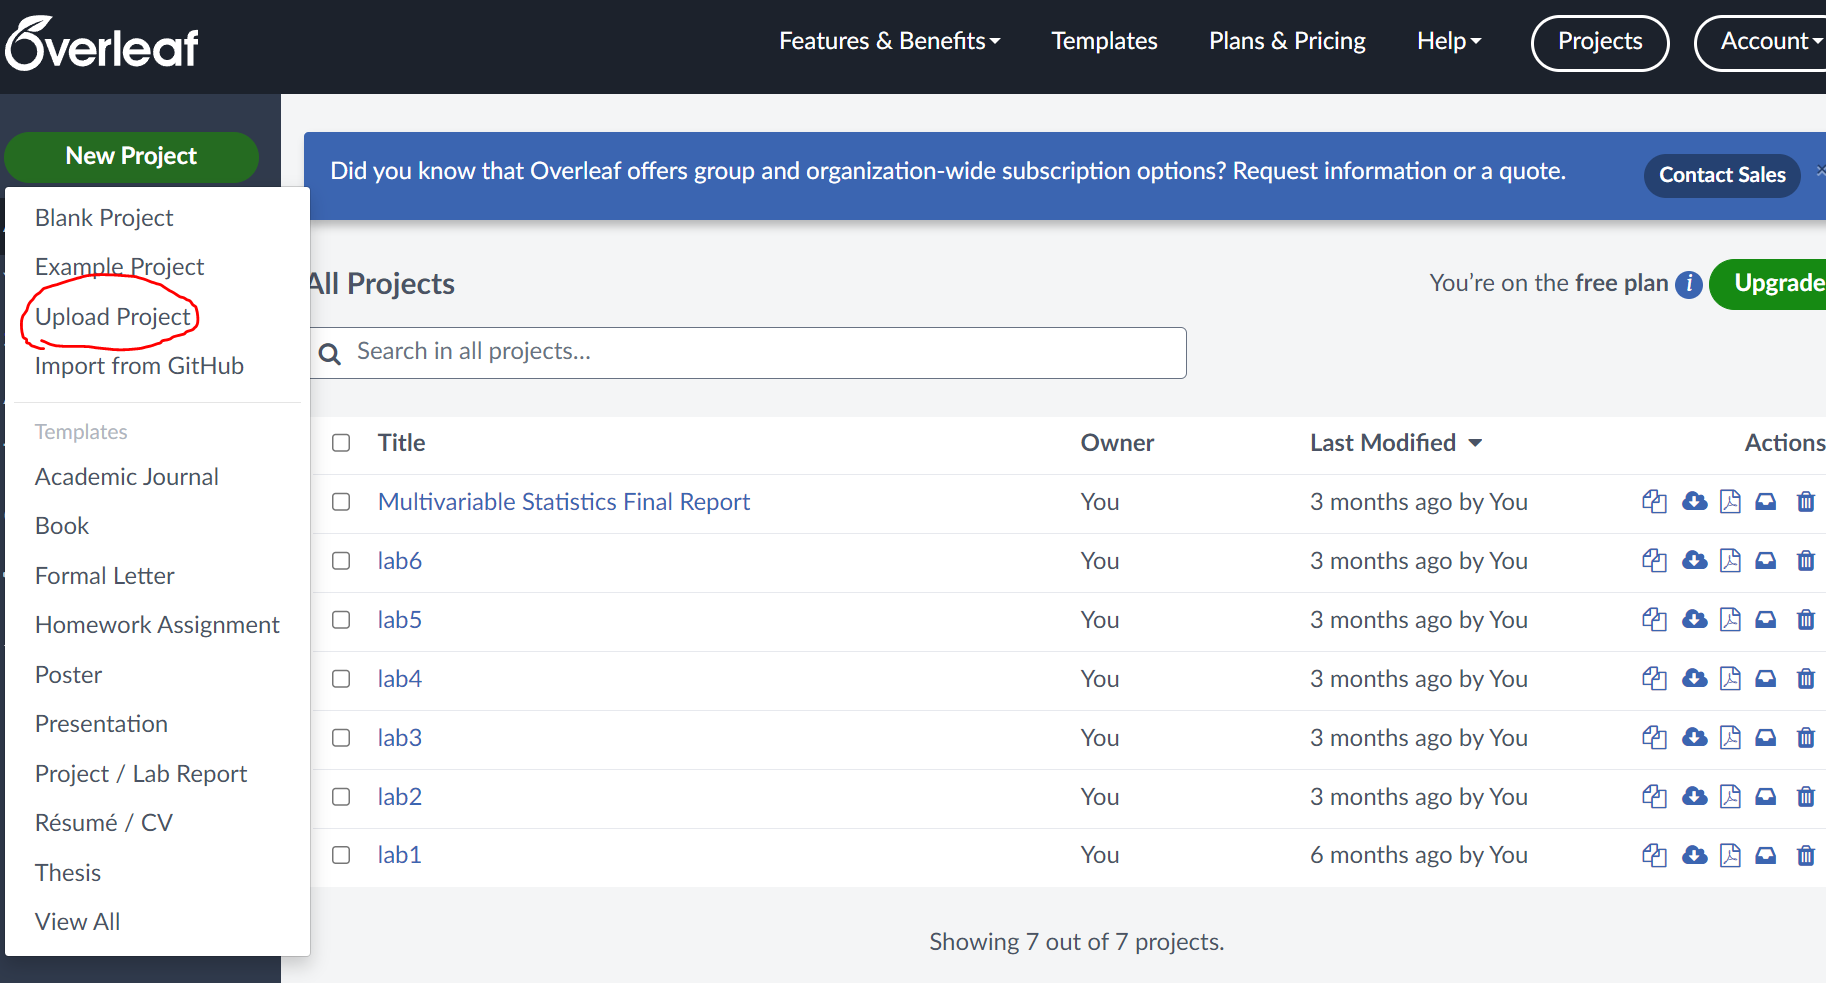This screenshot has height=983, width=1826.
Task: Select Upload Project option
Action: (112, 317)
